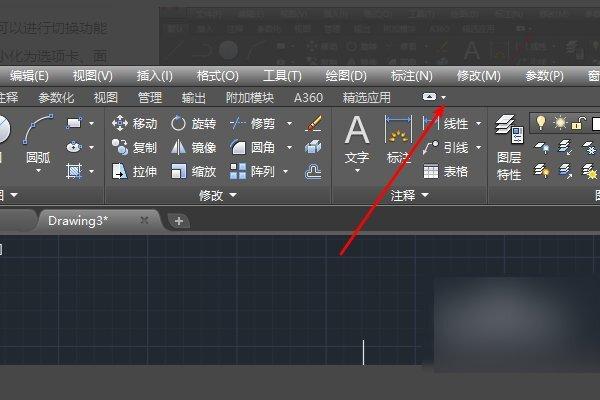
Task: Open the 绘图(D) menu
Action: click(346, 76)
